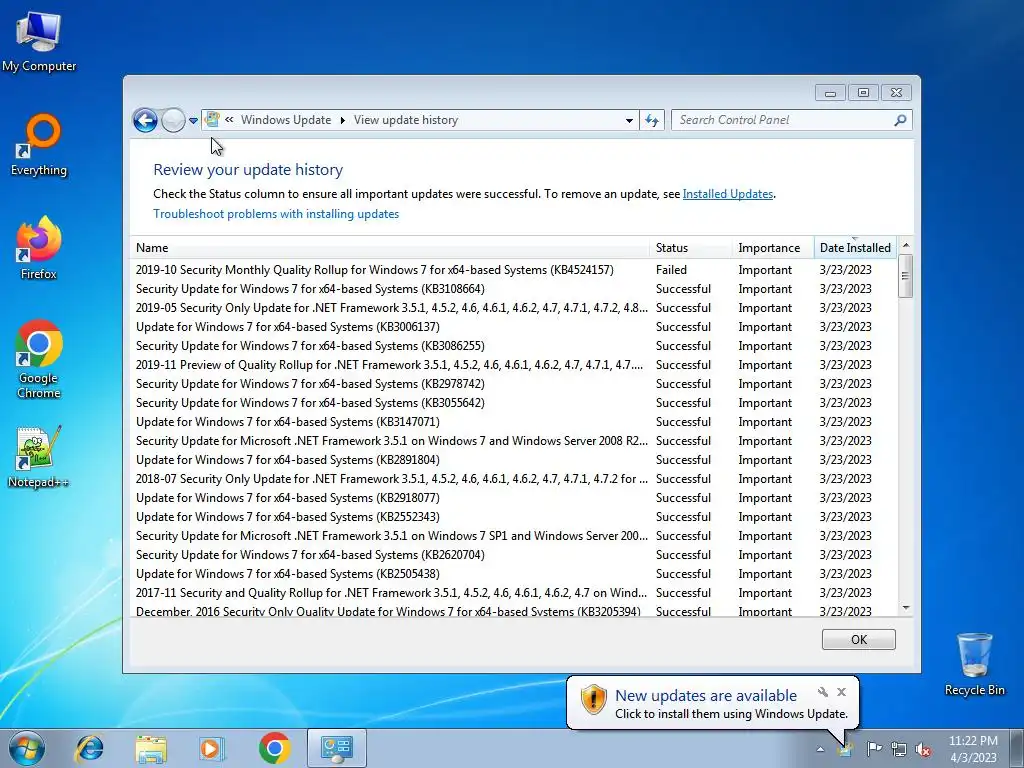Launch Chrome from the taskbar
Screen dimensions: 1024x768
tap(274, 748)
